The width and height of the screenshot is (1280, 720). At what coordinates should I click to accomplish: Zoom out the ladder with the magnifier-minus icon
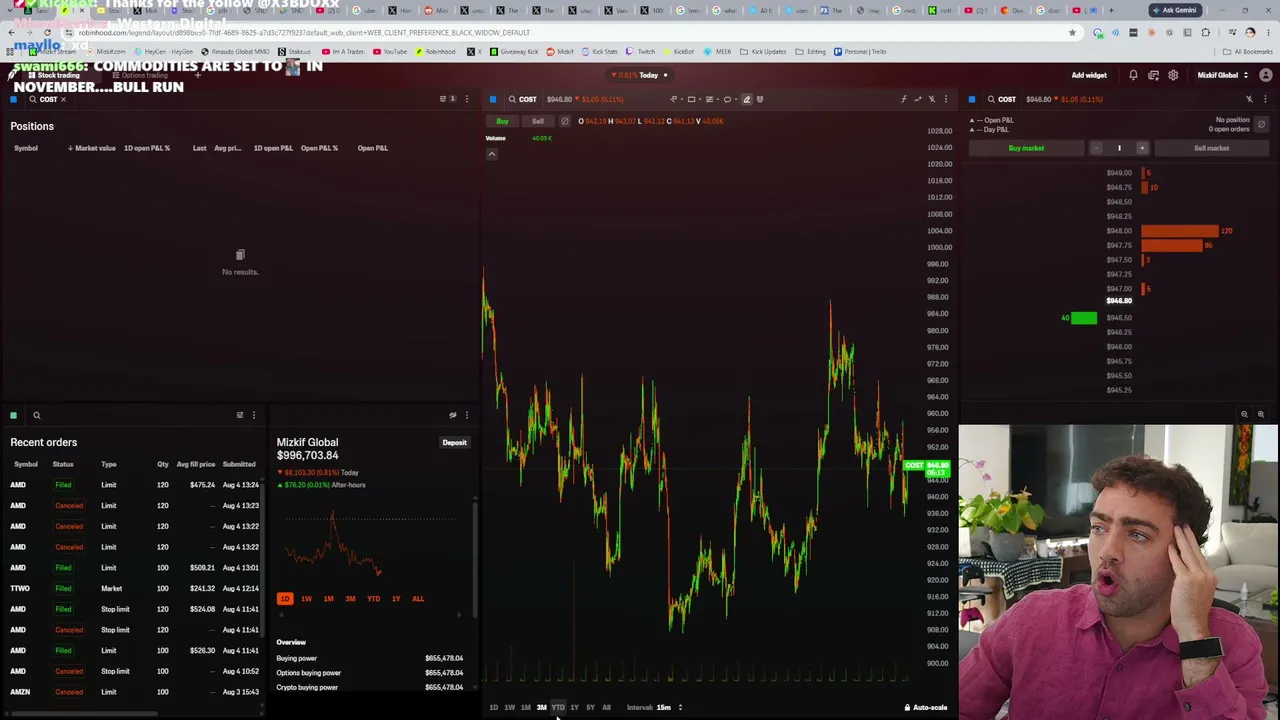click(1245, 414)
